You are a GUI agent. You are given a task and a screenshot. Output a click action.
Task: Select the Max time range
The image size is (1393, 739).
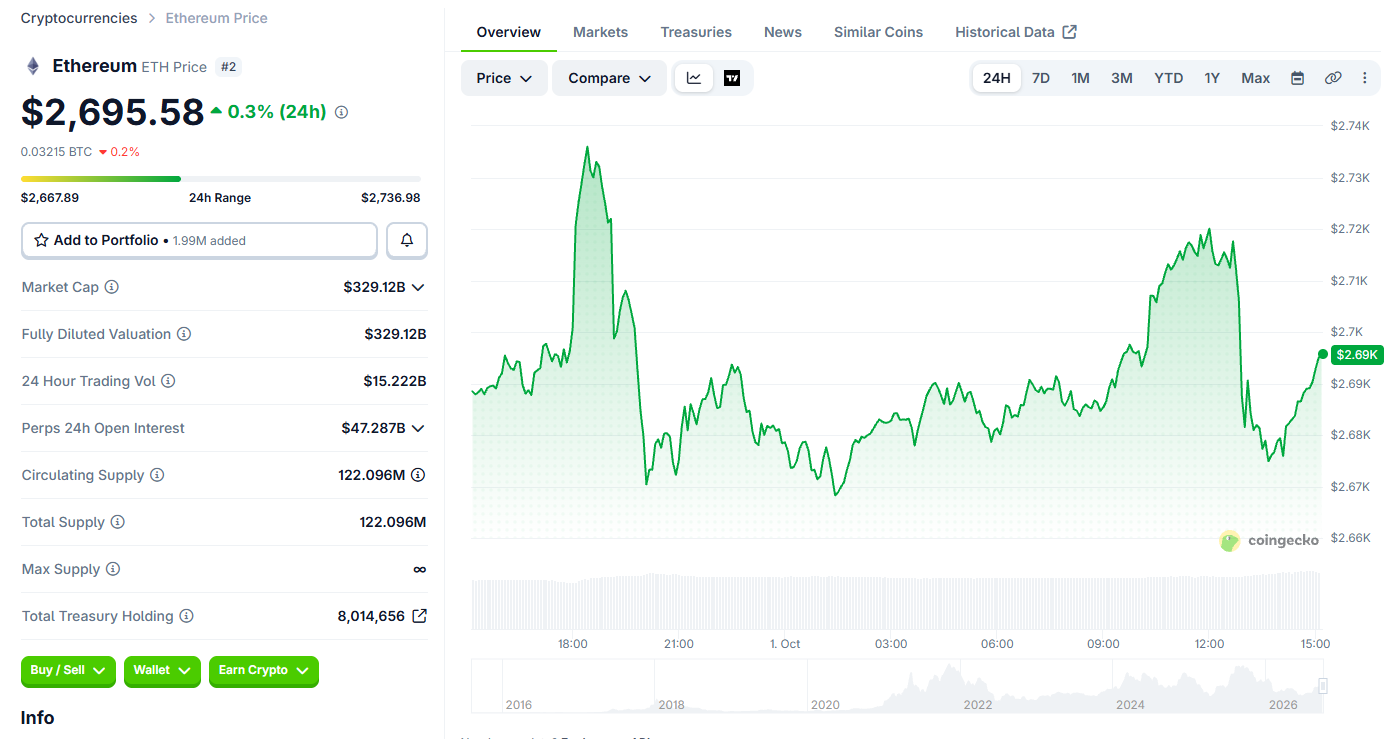point(1256,78)
